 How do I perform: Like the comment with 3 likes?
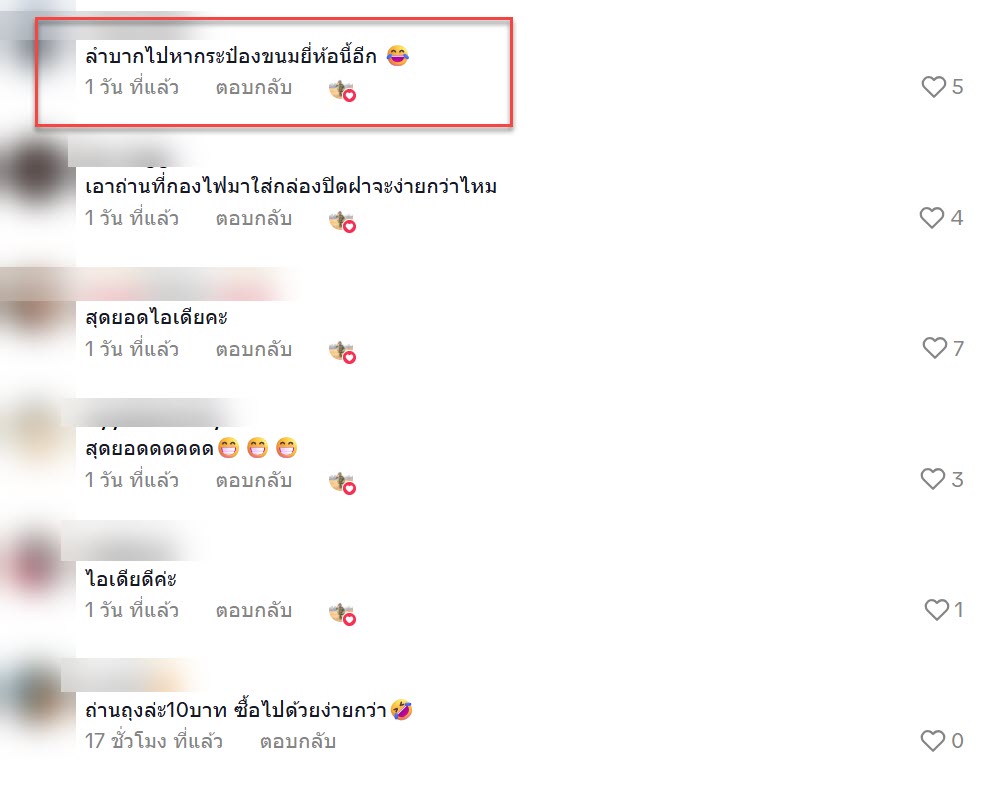(x=933, y=479)
